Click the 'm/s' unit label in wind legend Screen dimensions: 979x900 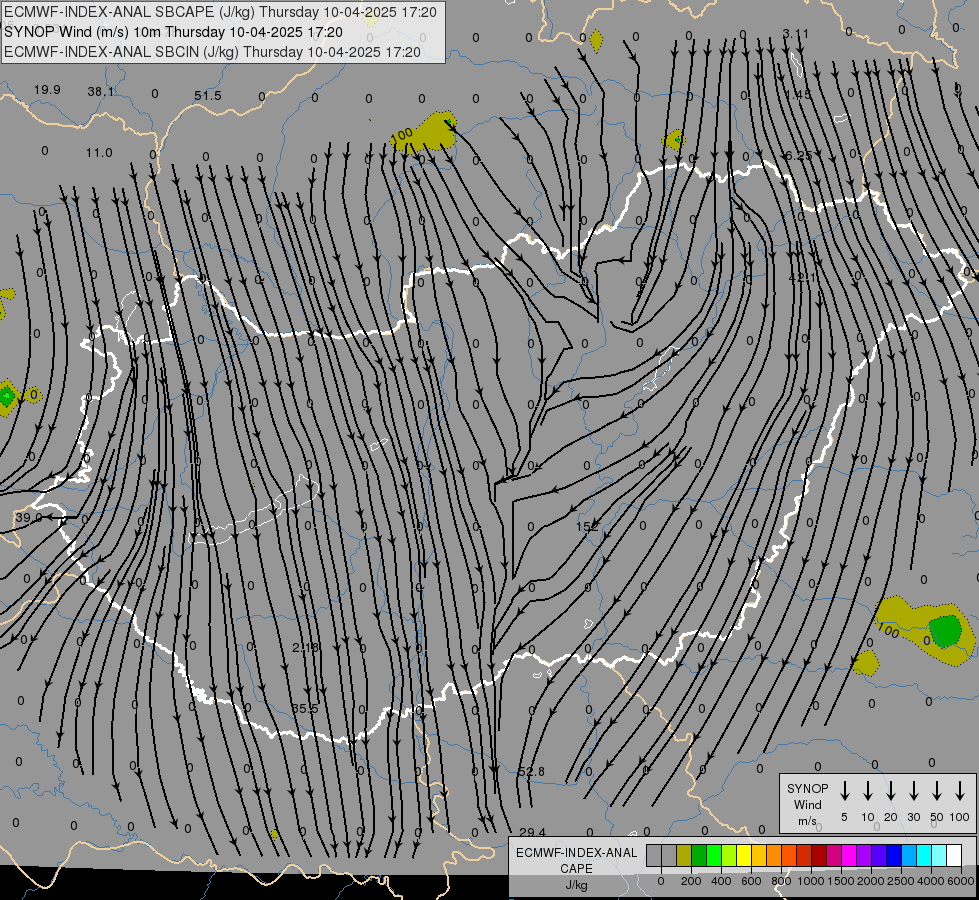pos(807,821)
